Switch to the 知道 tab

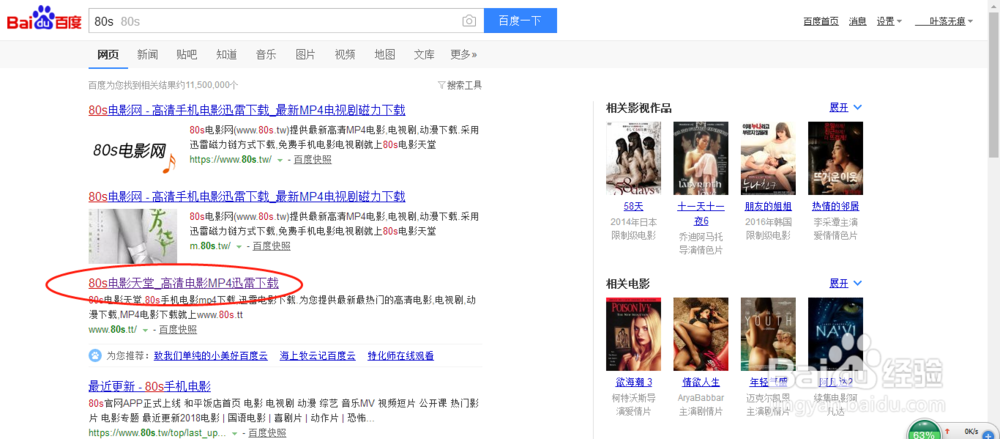click(x=226, y=54)
